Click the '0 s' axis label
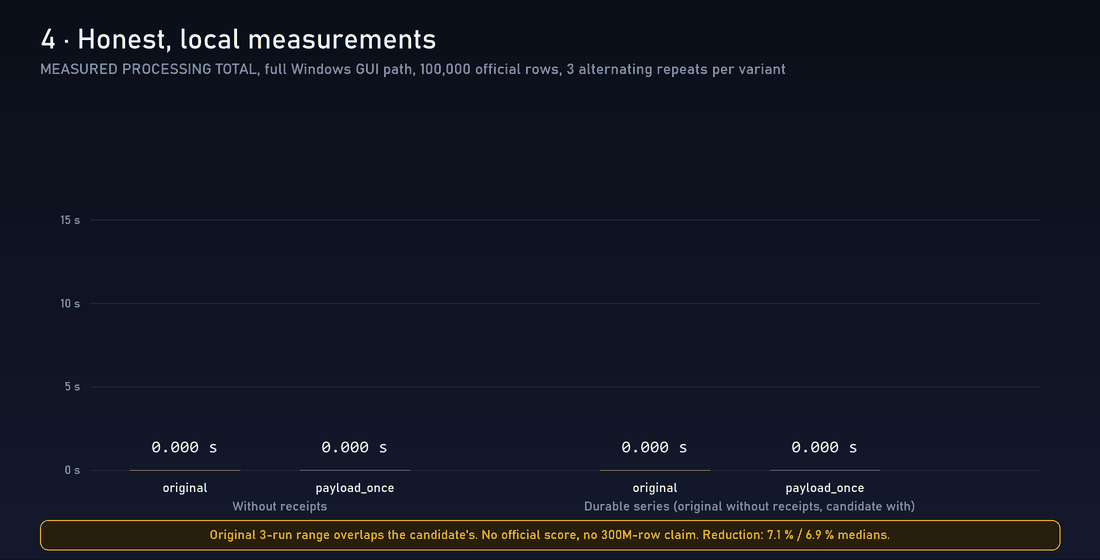1100x560 pixels. 72,470
